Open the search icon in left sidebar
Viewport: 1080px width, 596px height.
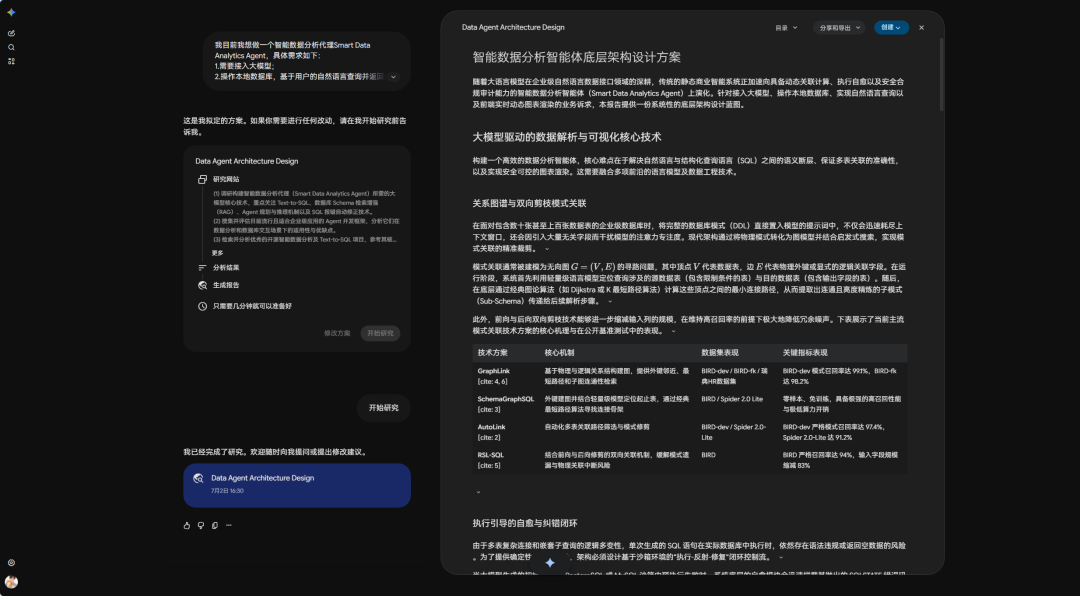pyautogui.click(x=11, y=48)
